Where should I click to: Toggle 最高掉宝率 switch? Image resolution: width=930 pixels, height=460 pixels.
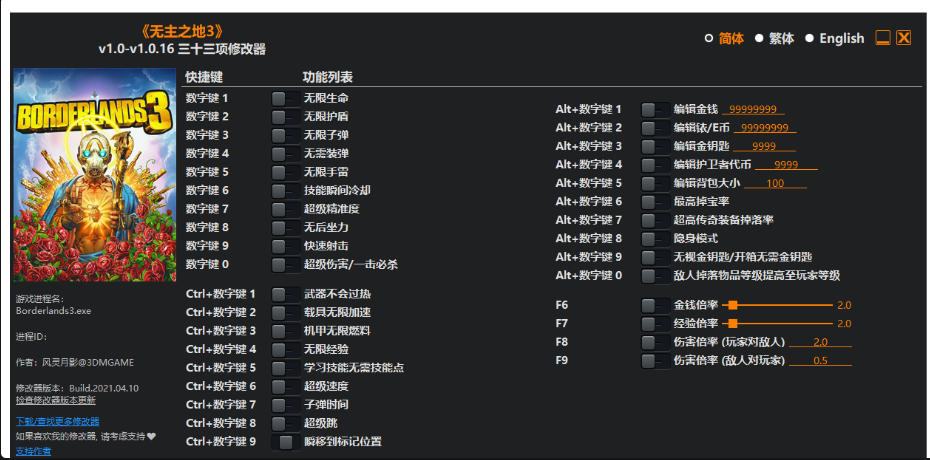coord(655,202)
